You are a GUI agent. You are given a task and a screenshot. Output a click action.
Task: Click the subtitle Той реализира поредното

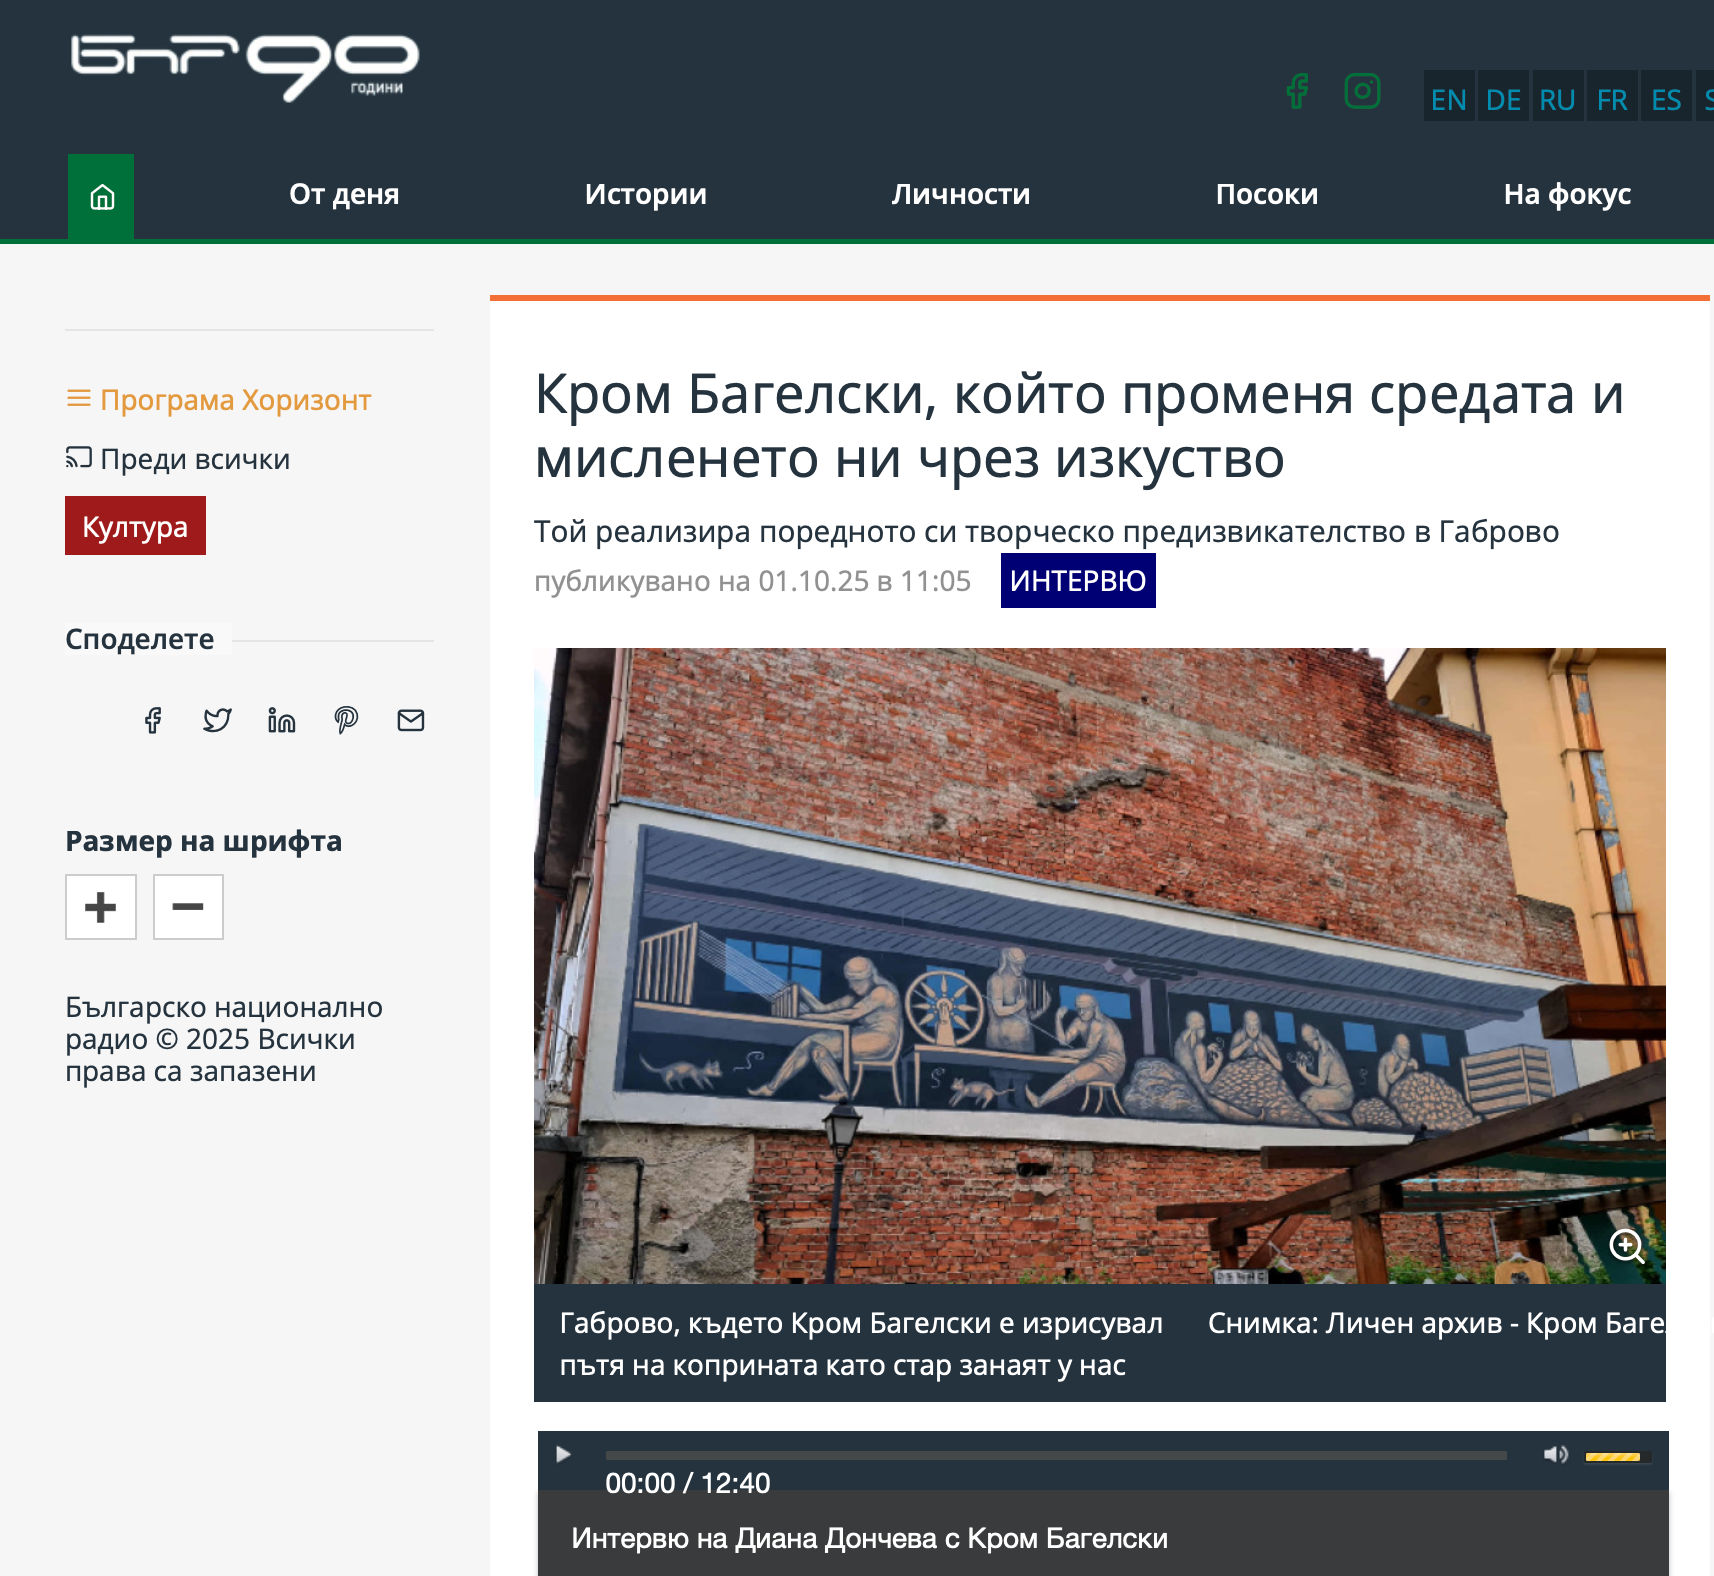pos(1046,532)
